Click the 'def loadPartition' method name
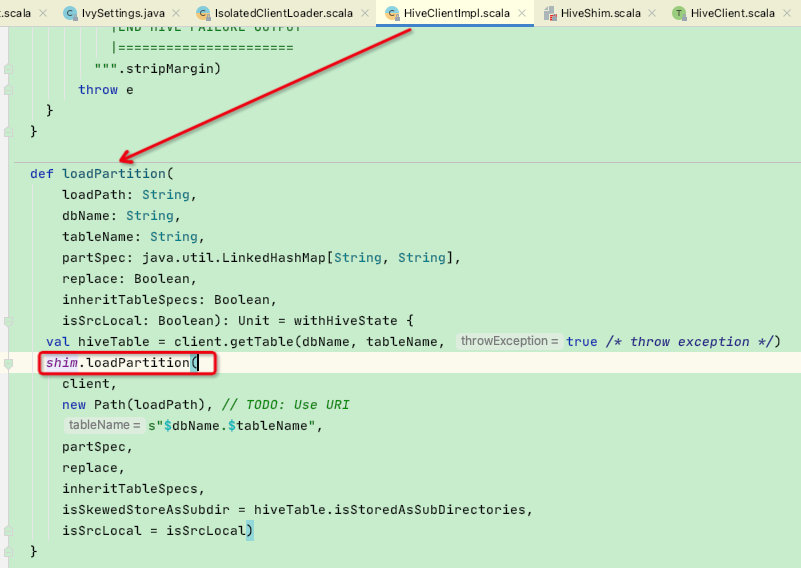 (x=113, y=174)
